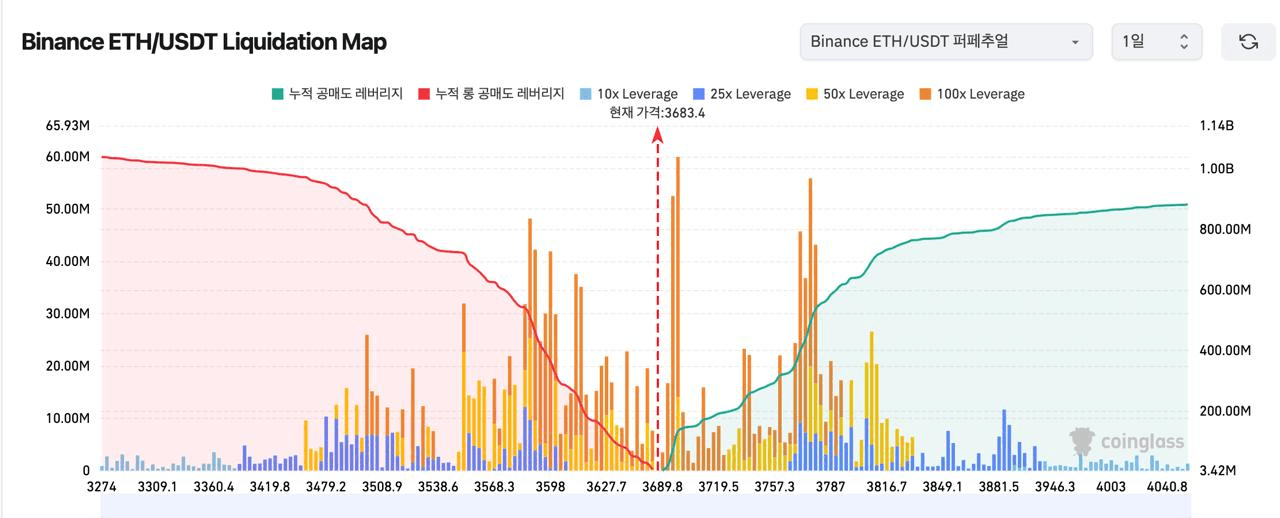Click the 1.14B right axis label
This screenshot has width=1280, height=518.
tap(1216, 126)
